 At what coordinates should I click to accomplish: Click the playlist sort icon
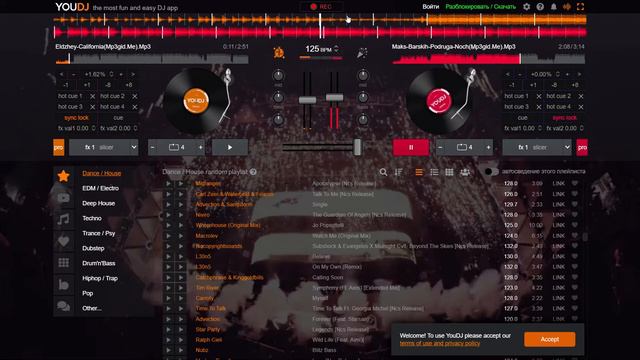point(398,172)
